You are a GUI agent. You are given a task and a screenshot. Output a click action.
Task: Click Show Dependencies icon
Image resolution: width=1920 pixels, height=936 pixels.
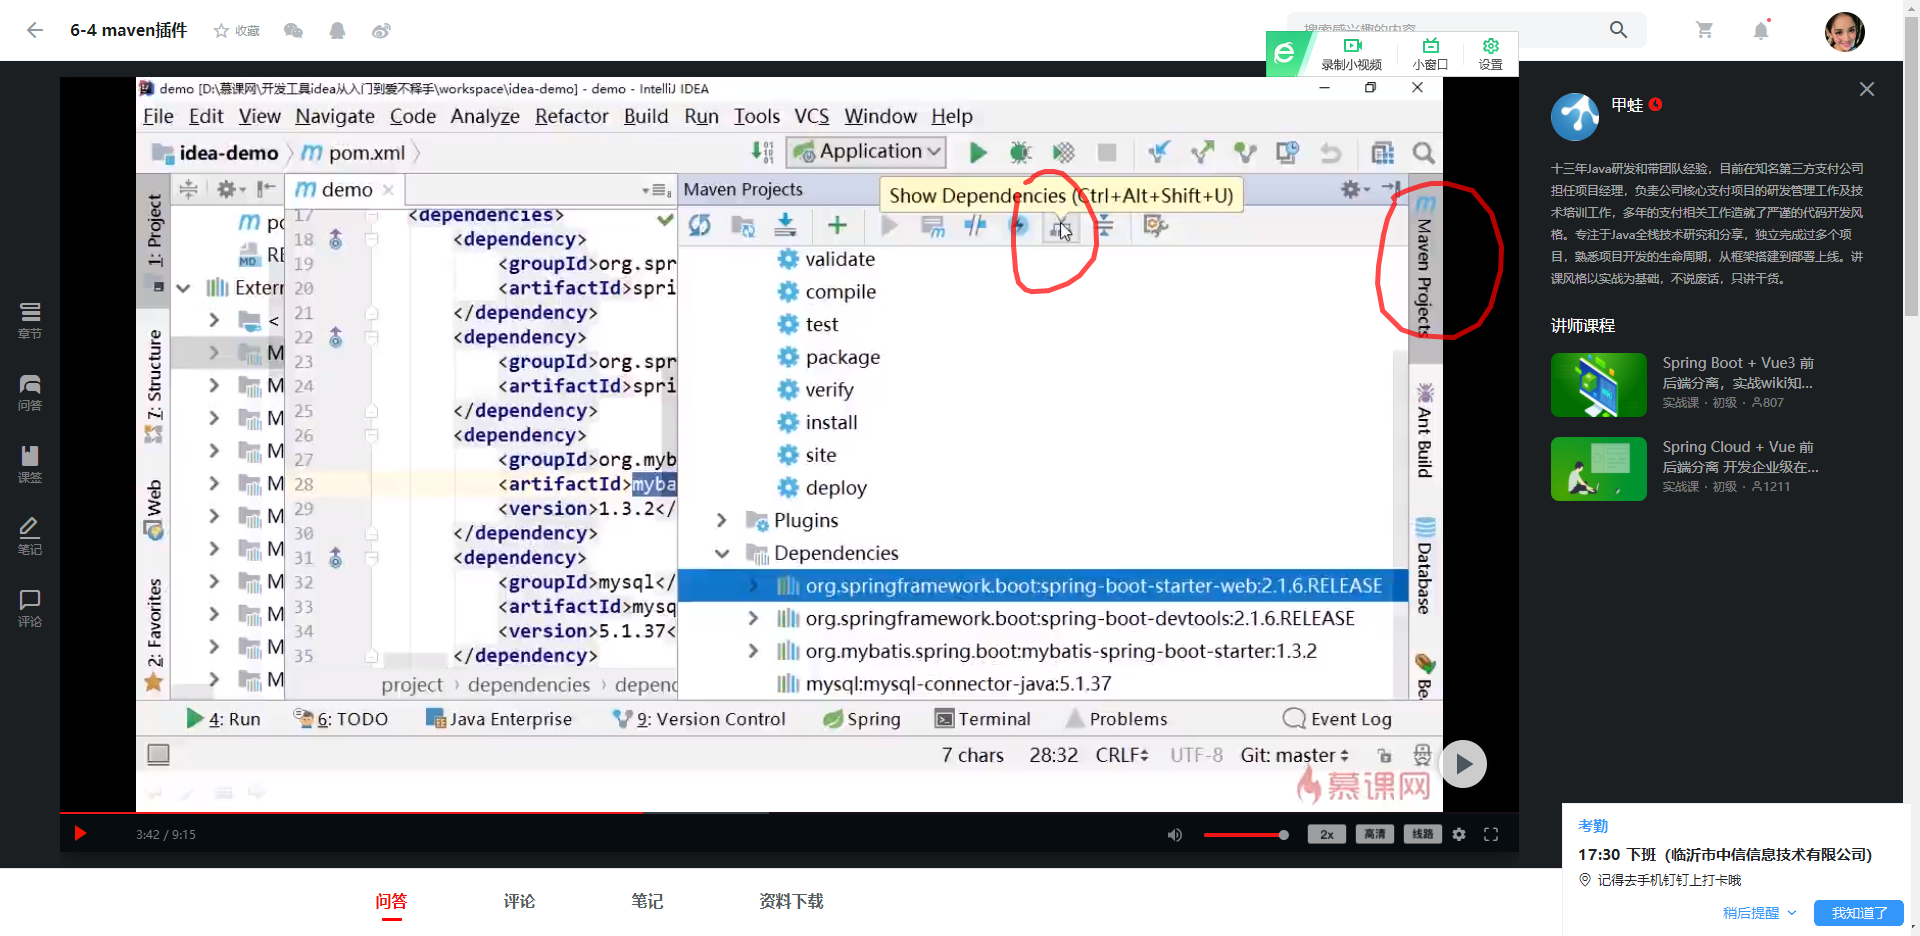(1059, 228)
